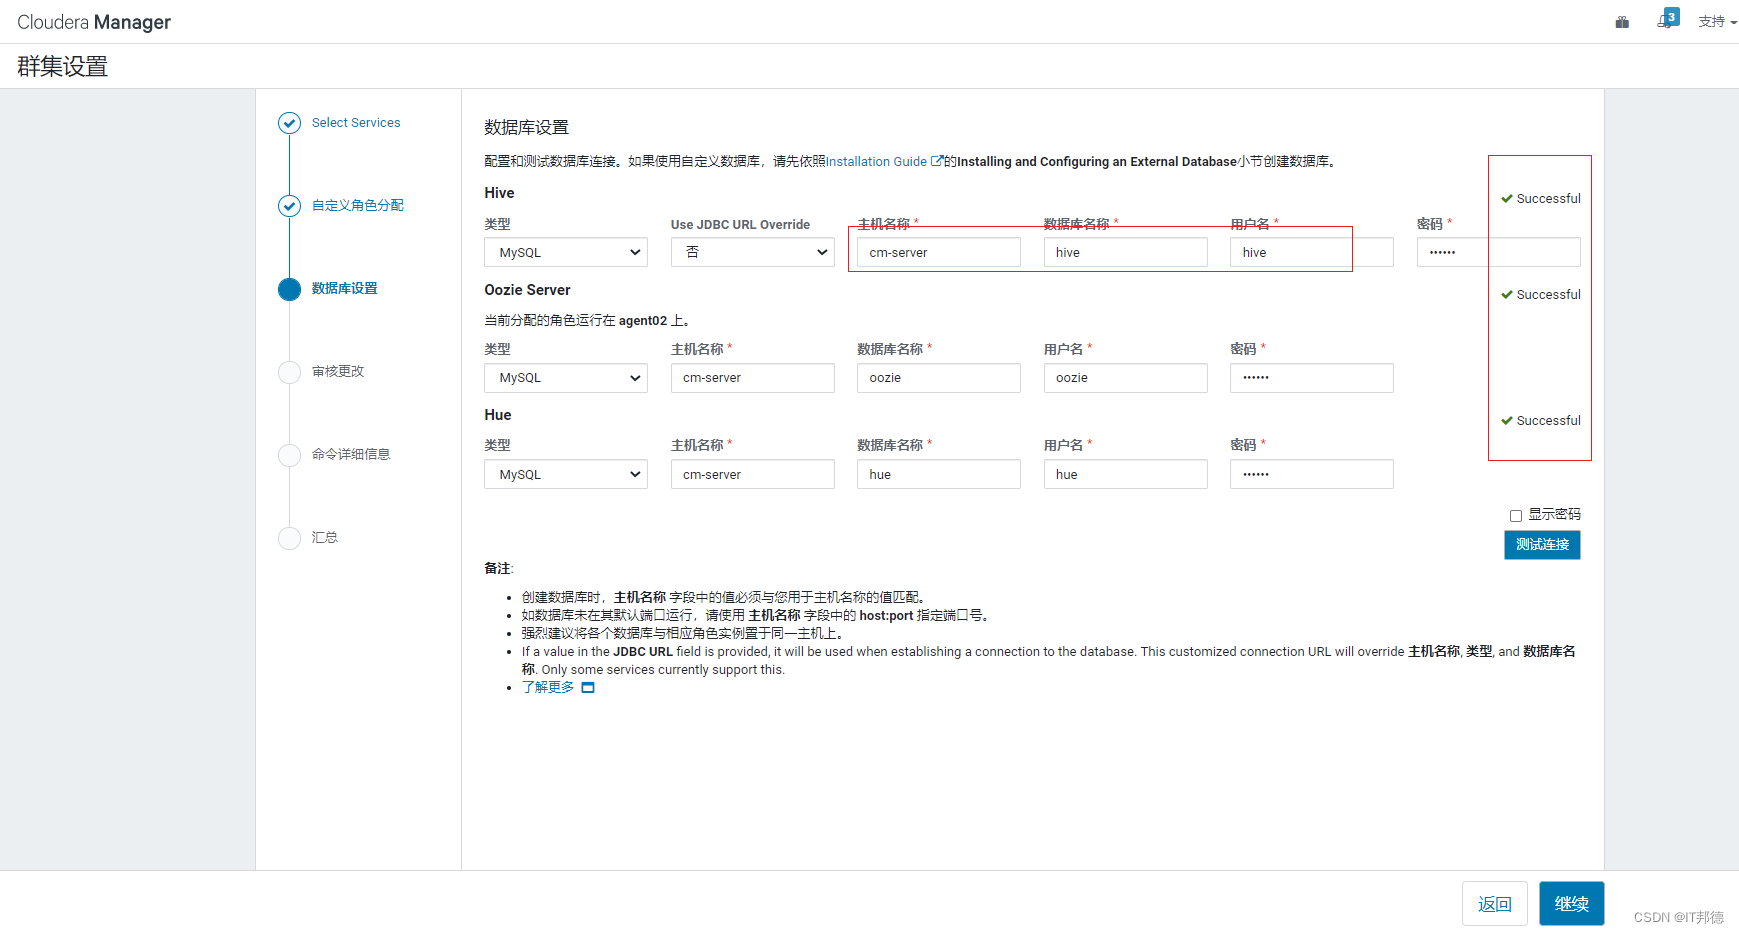Click Oozie password field

1312,378
